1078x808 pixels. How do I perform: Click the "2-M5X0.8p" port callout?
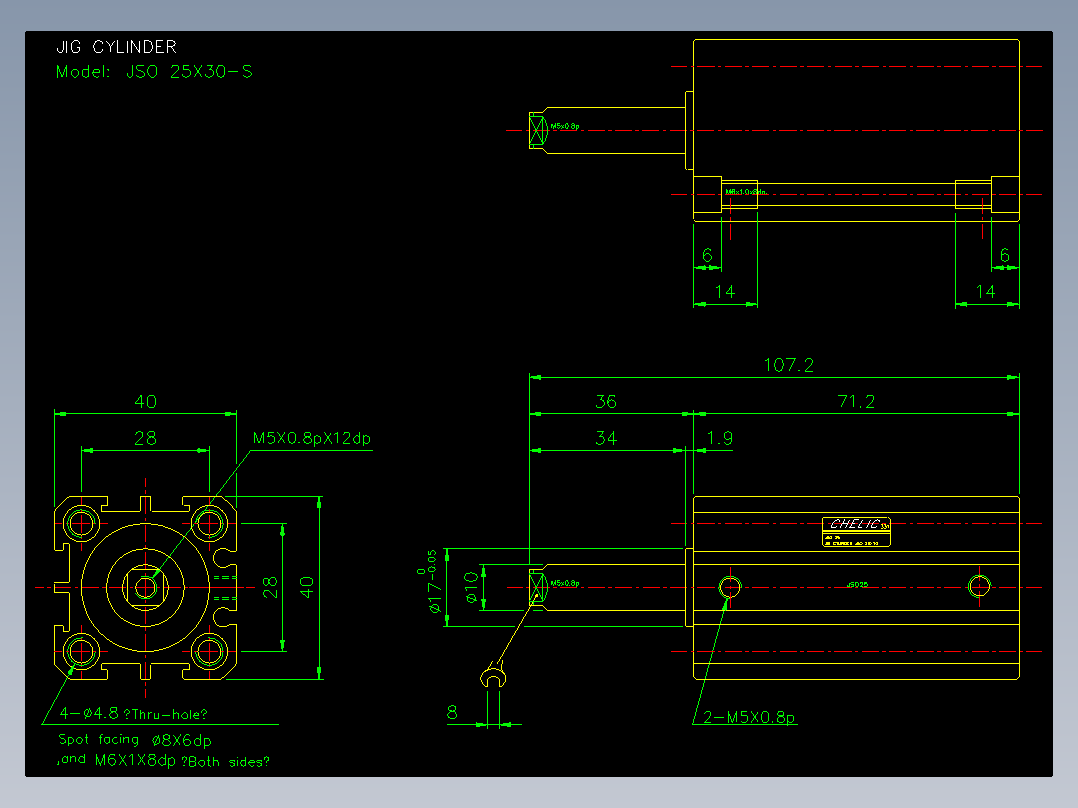(749, 717)
